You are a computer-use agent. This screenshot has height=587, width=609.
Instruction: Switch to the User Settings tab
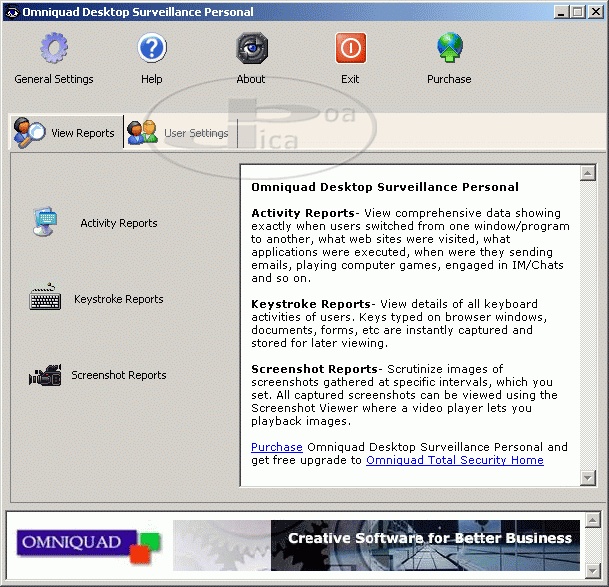(180, 132)
